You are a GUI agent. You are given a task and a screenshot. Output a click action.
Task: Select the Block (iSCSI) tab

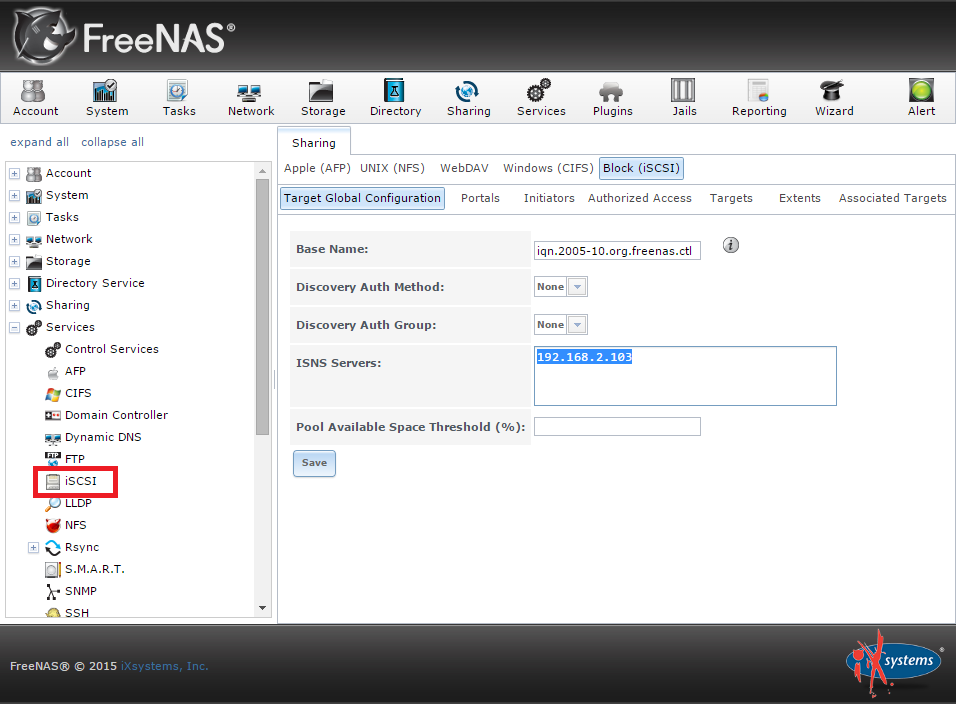pyautogui.click(x=641, y=168)
